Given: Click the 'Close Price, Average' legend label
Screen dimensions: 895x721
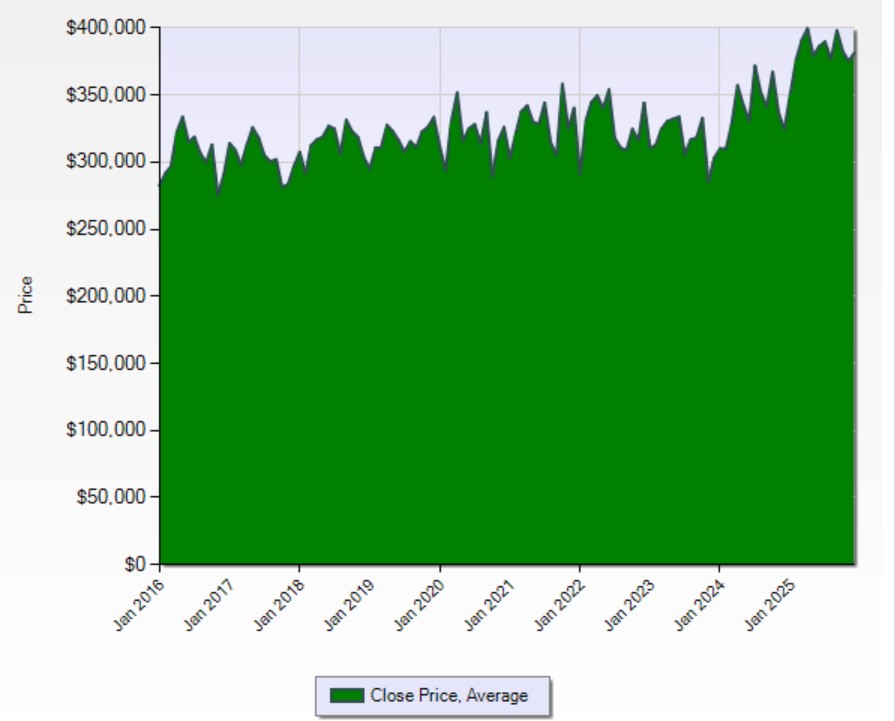Looking at the screenshot, I should point(449,696).
